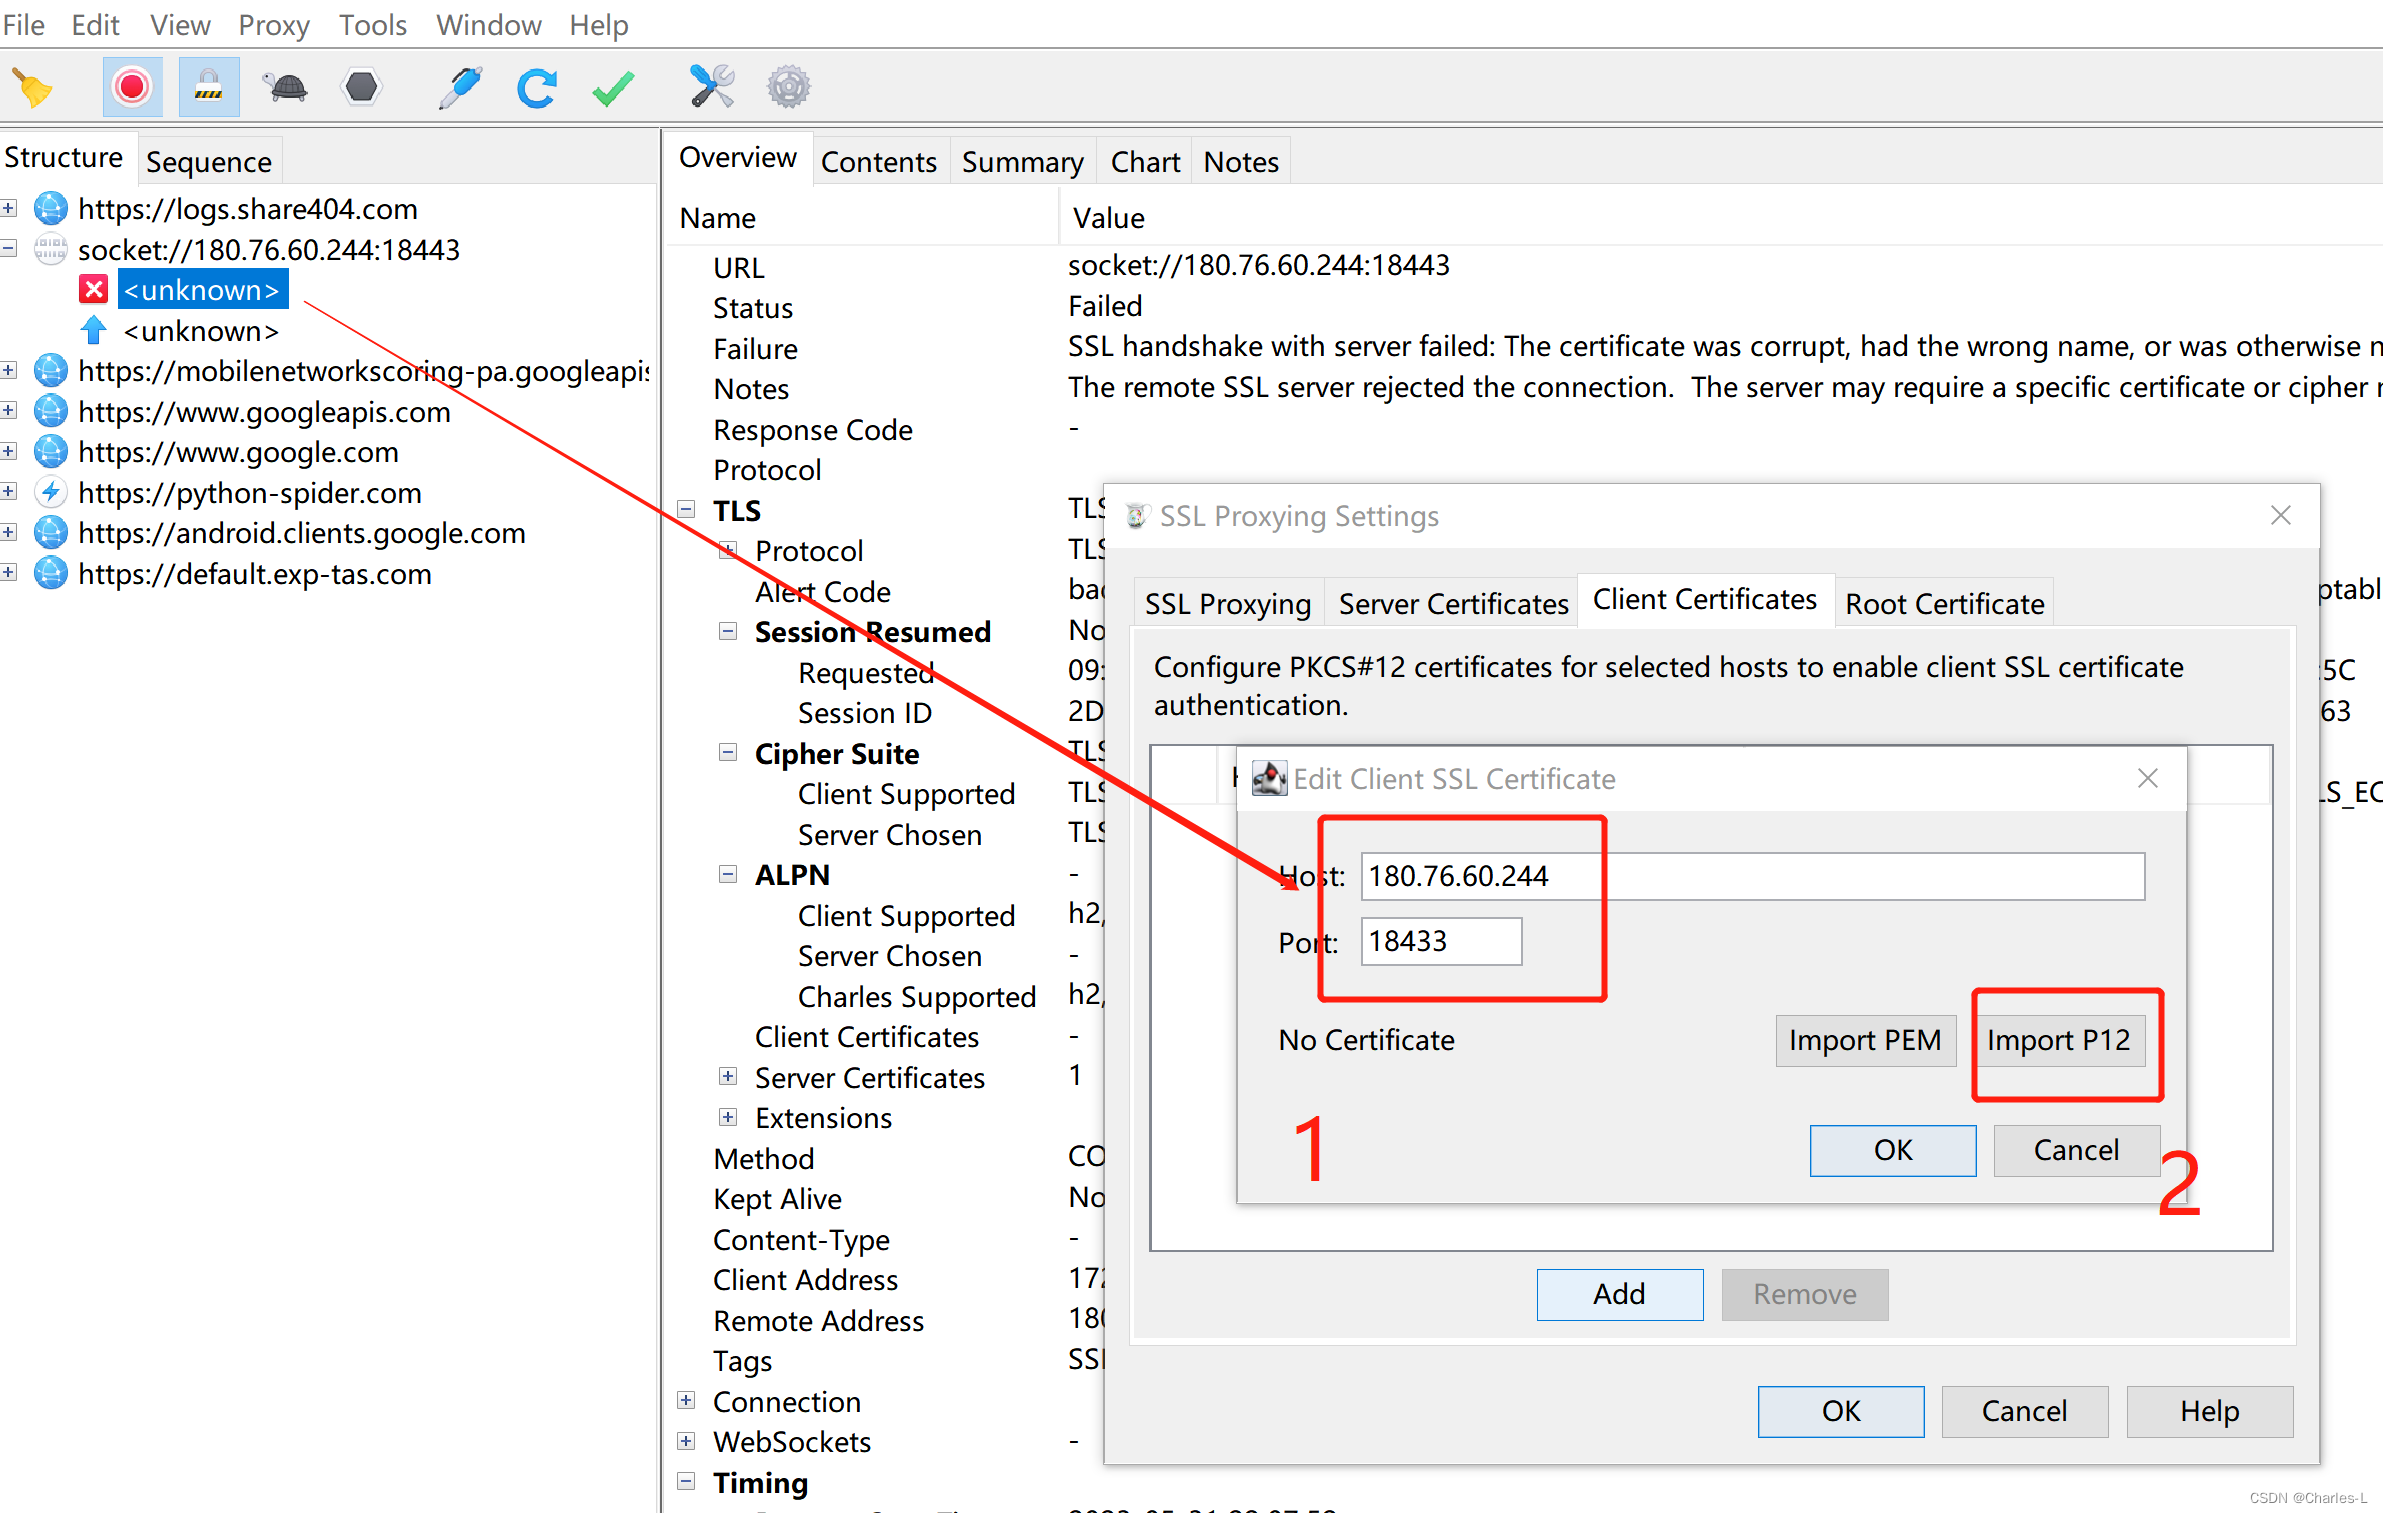
Task: Click Edit Client SSL Certificate title icon
Action: click(1269, 779)
